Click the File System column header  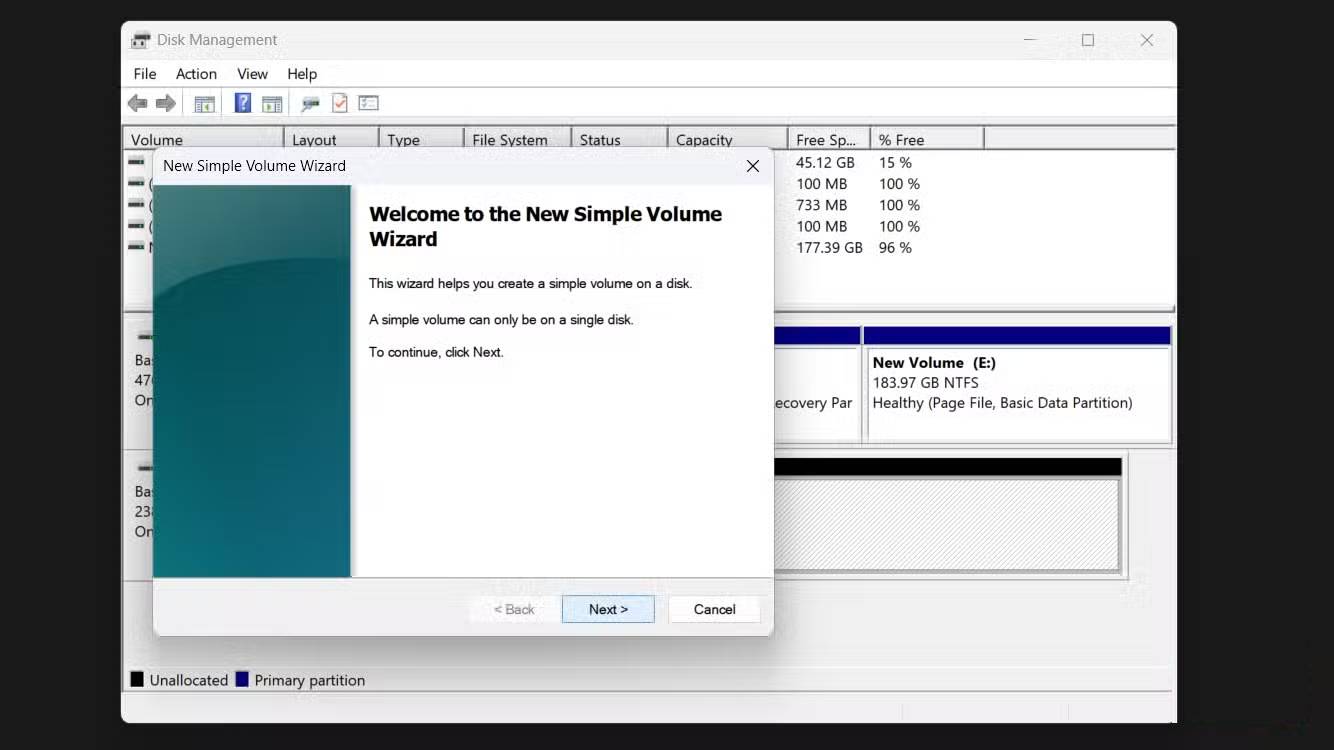510,139
